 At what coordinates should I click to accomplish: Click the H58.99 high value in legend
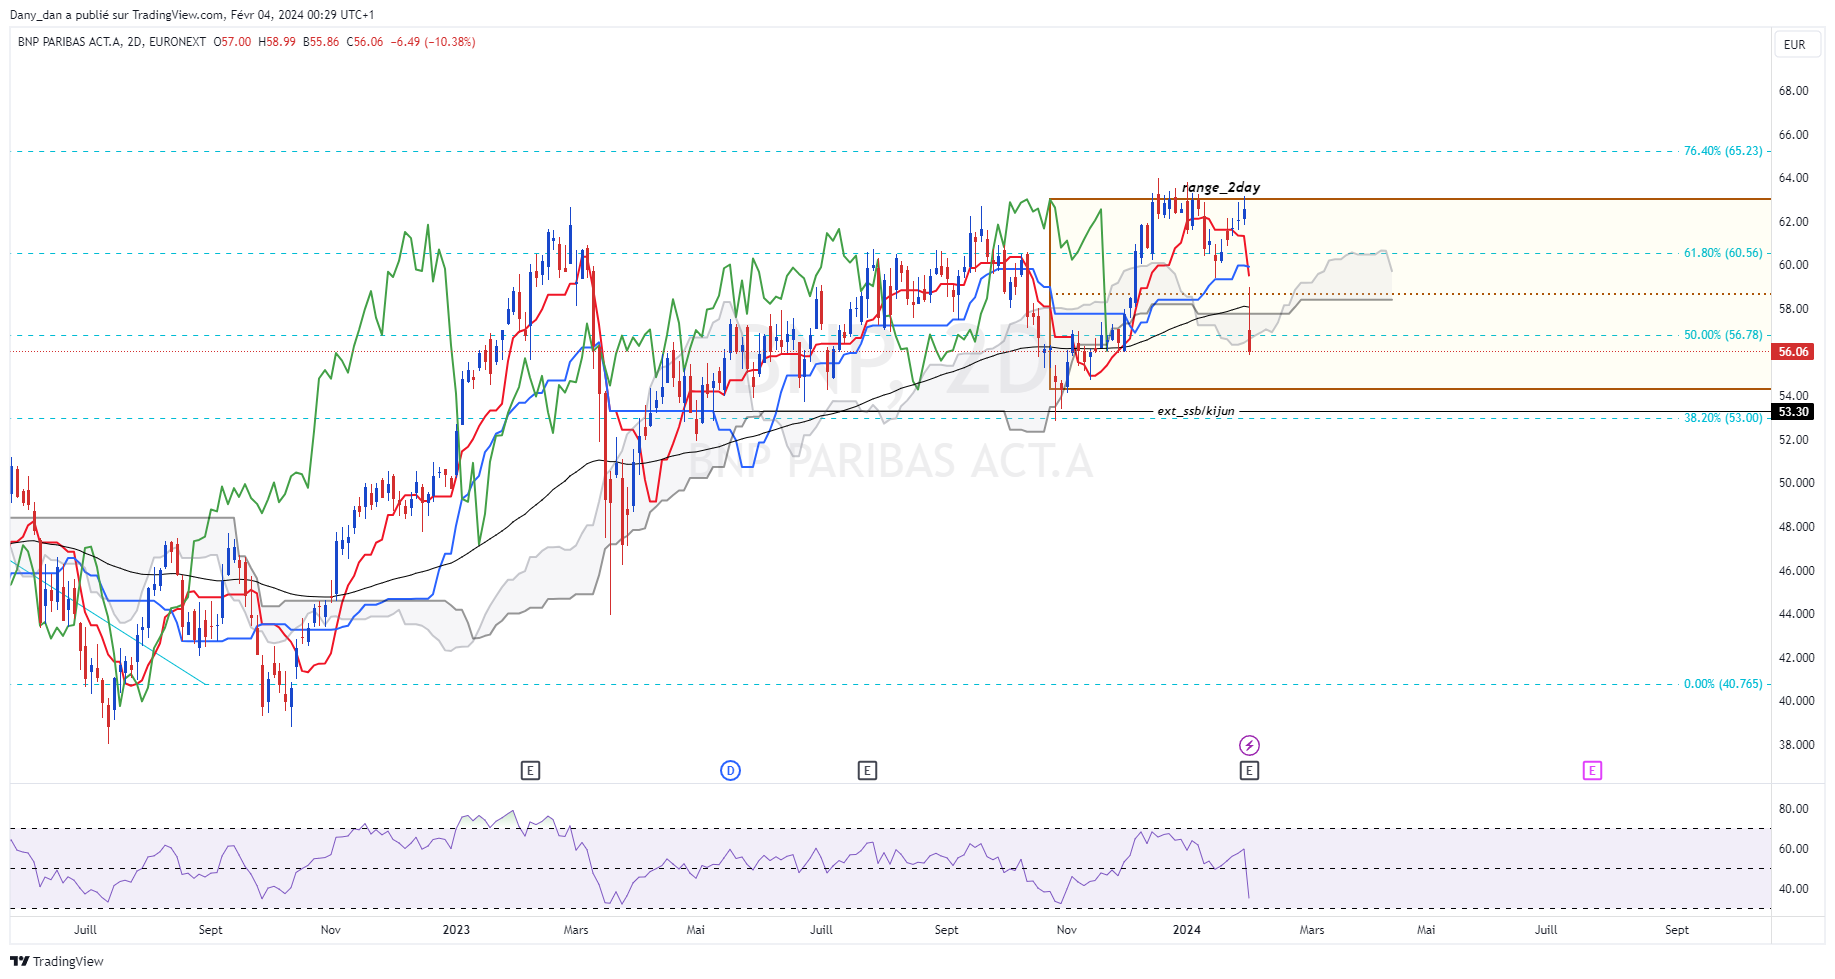(277, 42)
